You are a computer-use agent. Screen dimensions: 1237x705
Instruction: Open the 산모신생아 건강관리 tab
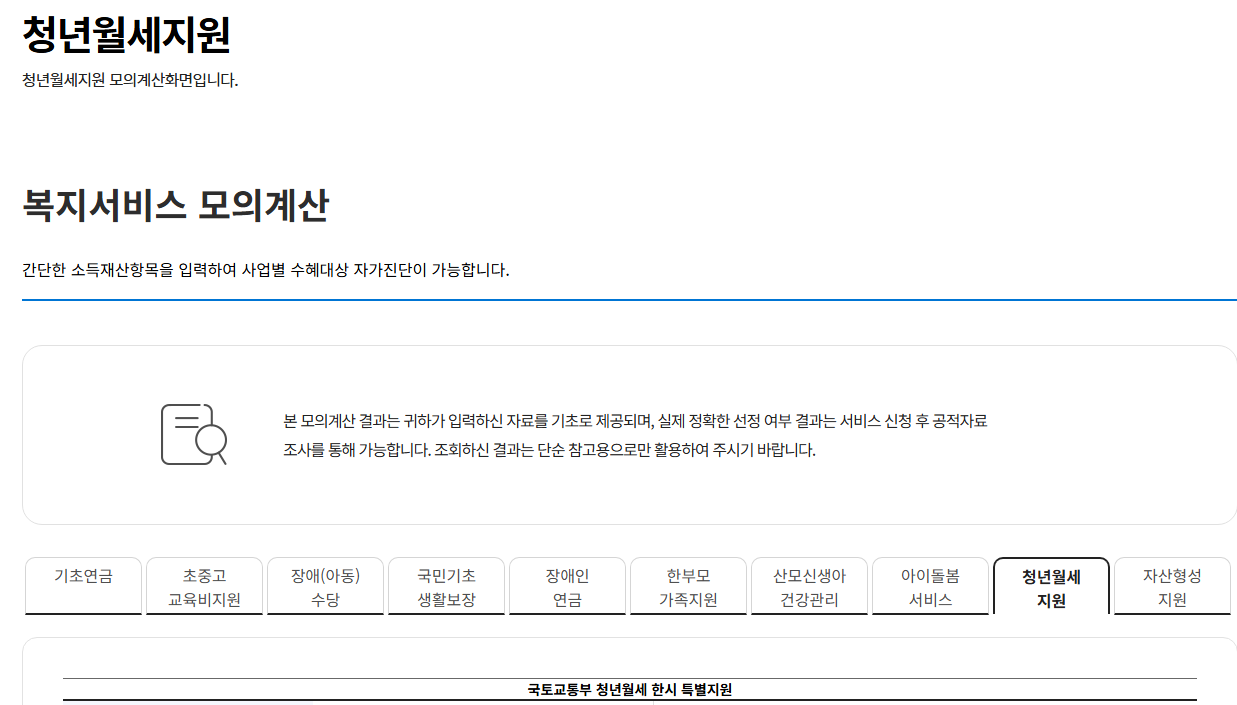click(809, 586)
